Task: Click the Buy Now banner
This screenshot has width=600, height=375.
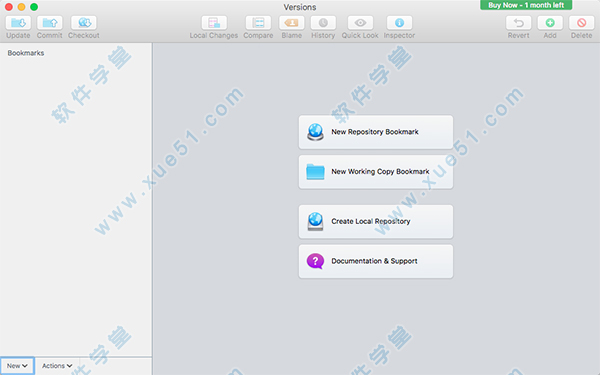Action: (x=526, y=5)
